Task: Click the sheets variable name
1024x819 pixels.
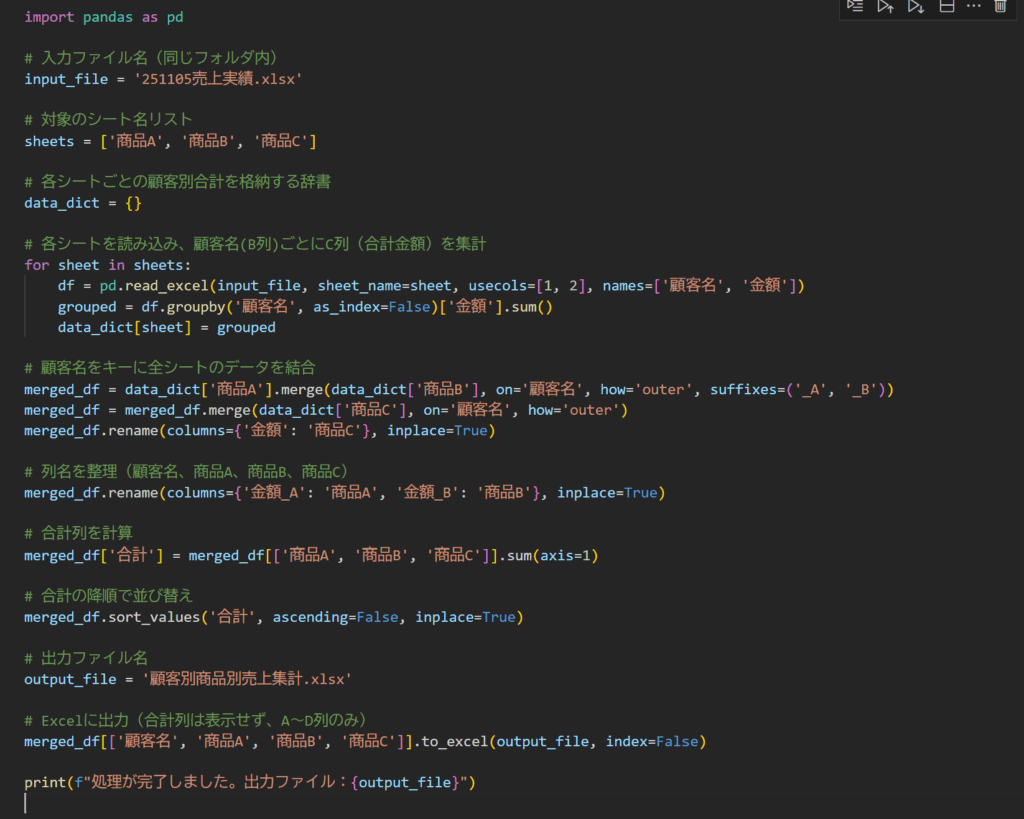Action: click(50, 141)
